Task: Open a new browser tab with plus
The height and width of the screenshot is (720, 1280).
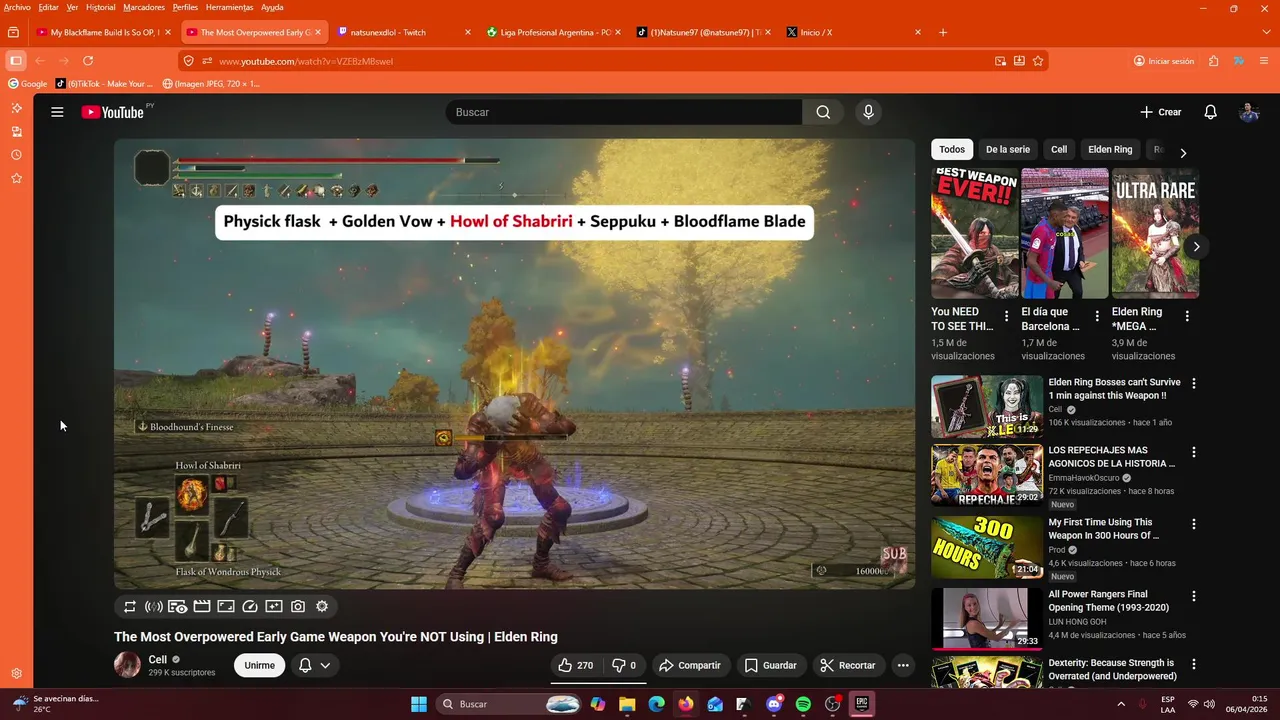Action: (943, 32)
